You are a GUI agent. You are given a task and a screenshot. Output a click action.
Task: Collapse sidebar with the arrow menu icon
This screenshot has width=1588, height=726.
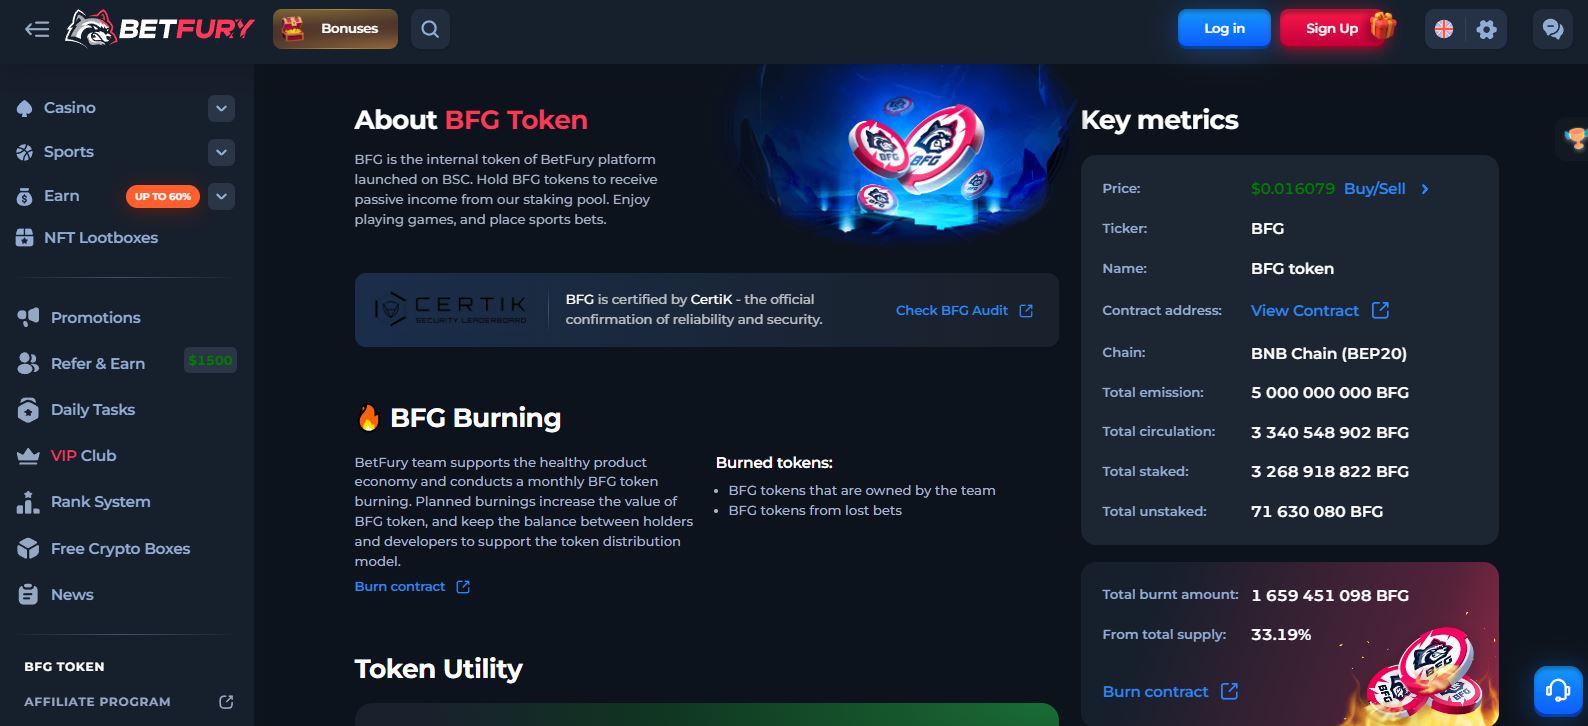tap(37, 29)
